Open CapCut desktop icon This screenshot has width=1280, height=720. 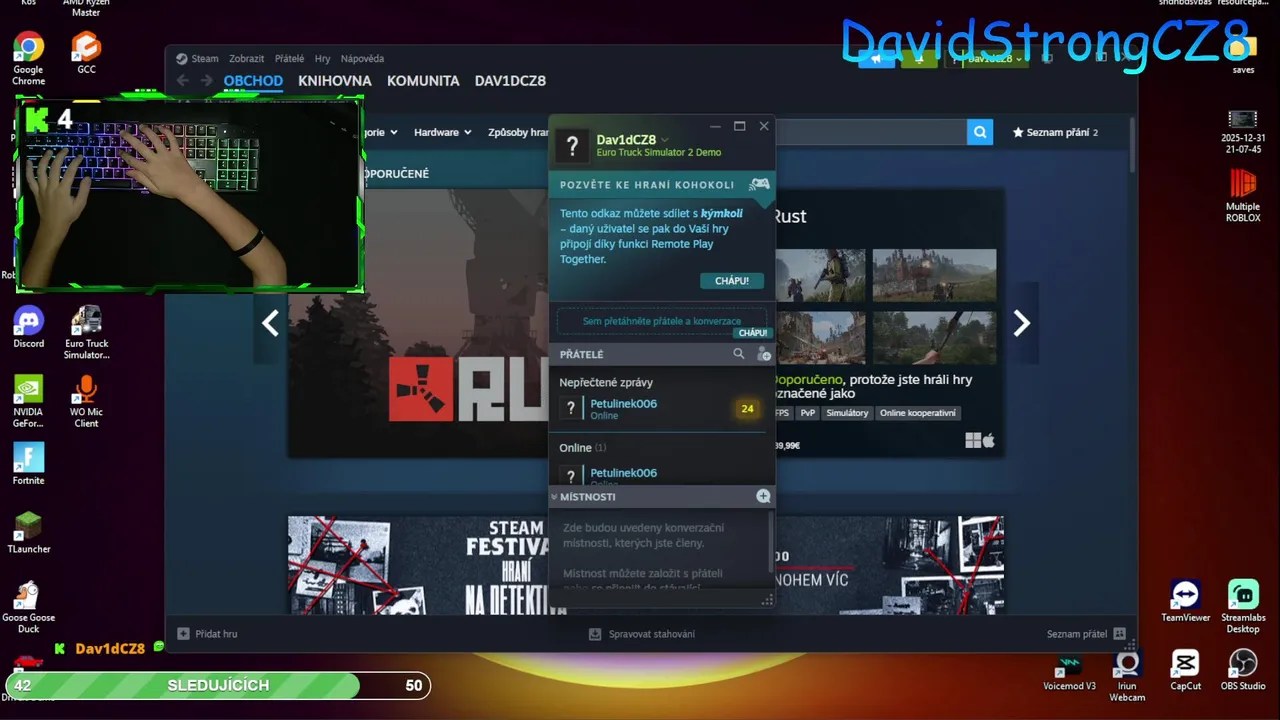(1185, 670)
